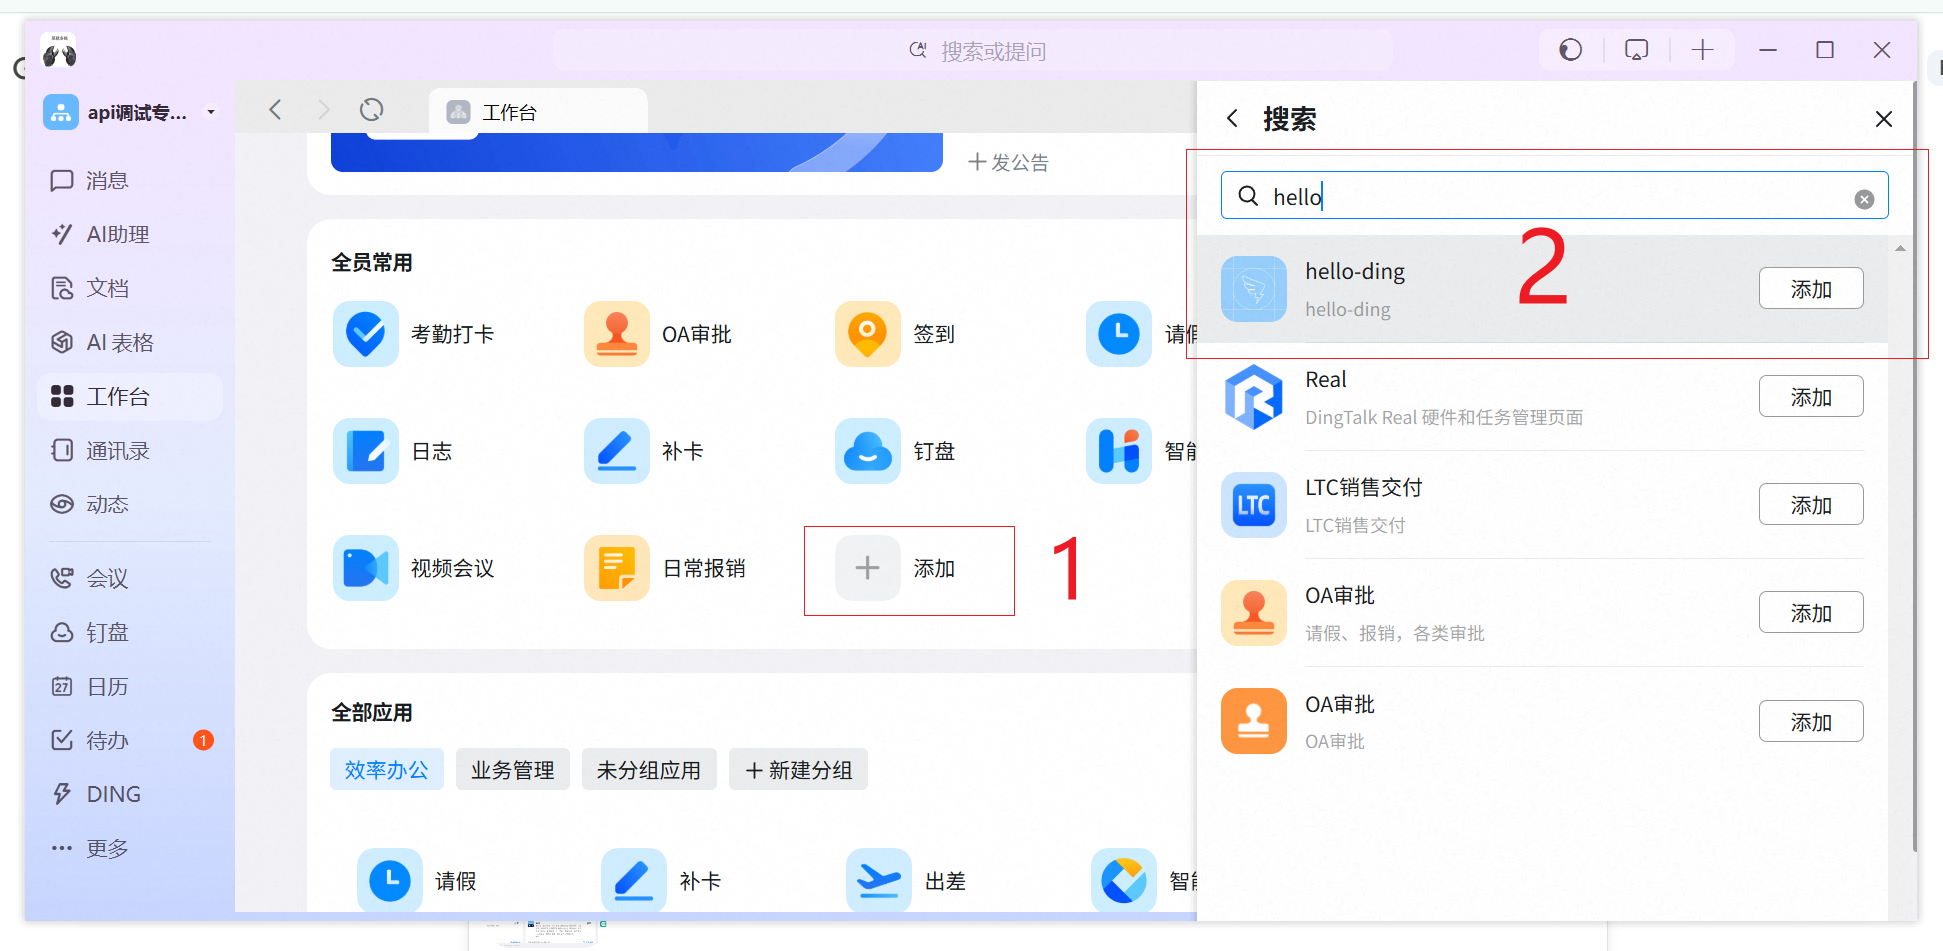This screenshot has width=1943, height=951.
Task: Add OA审批 described 请假、报销，各类审批
Action: 1811,613
